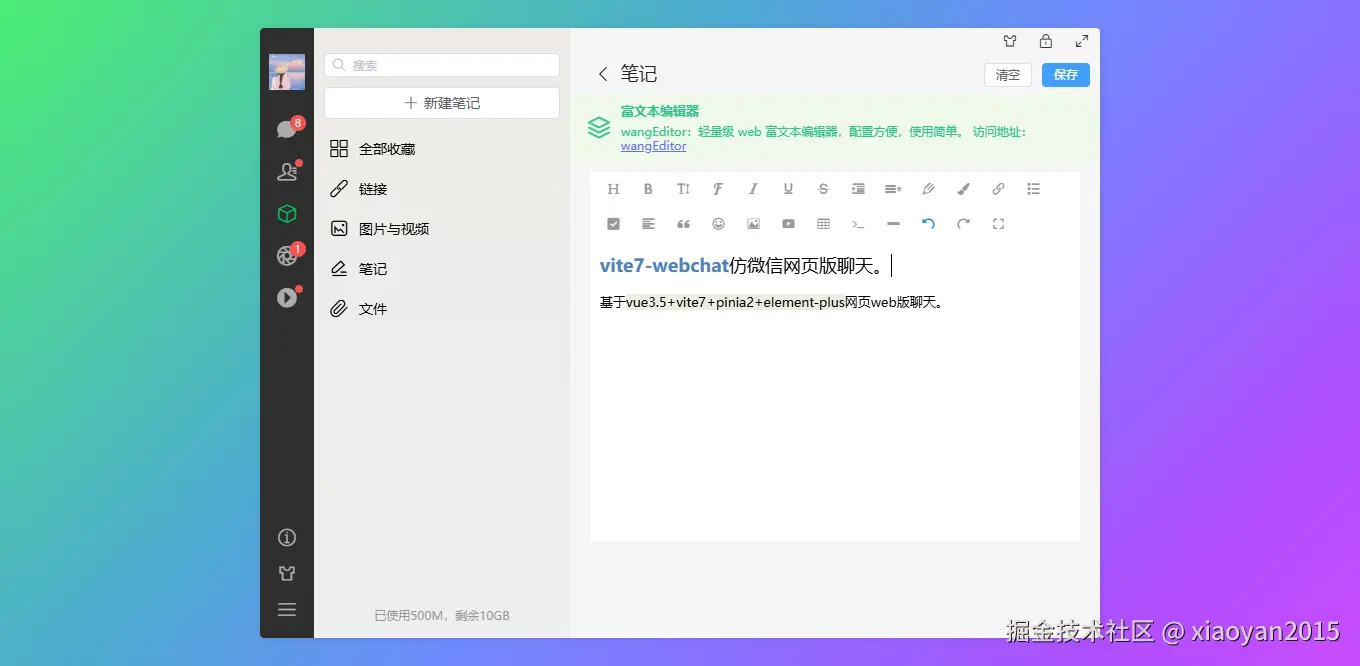Open the line-height dropdown
Screen dimensions: 1360x666
tap(893, 188)
